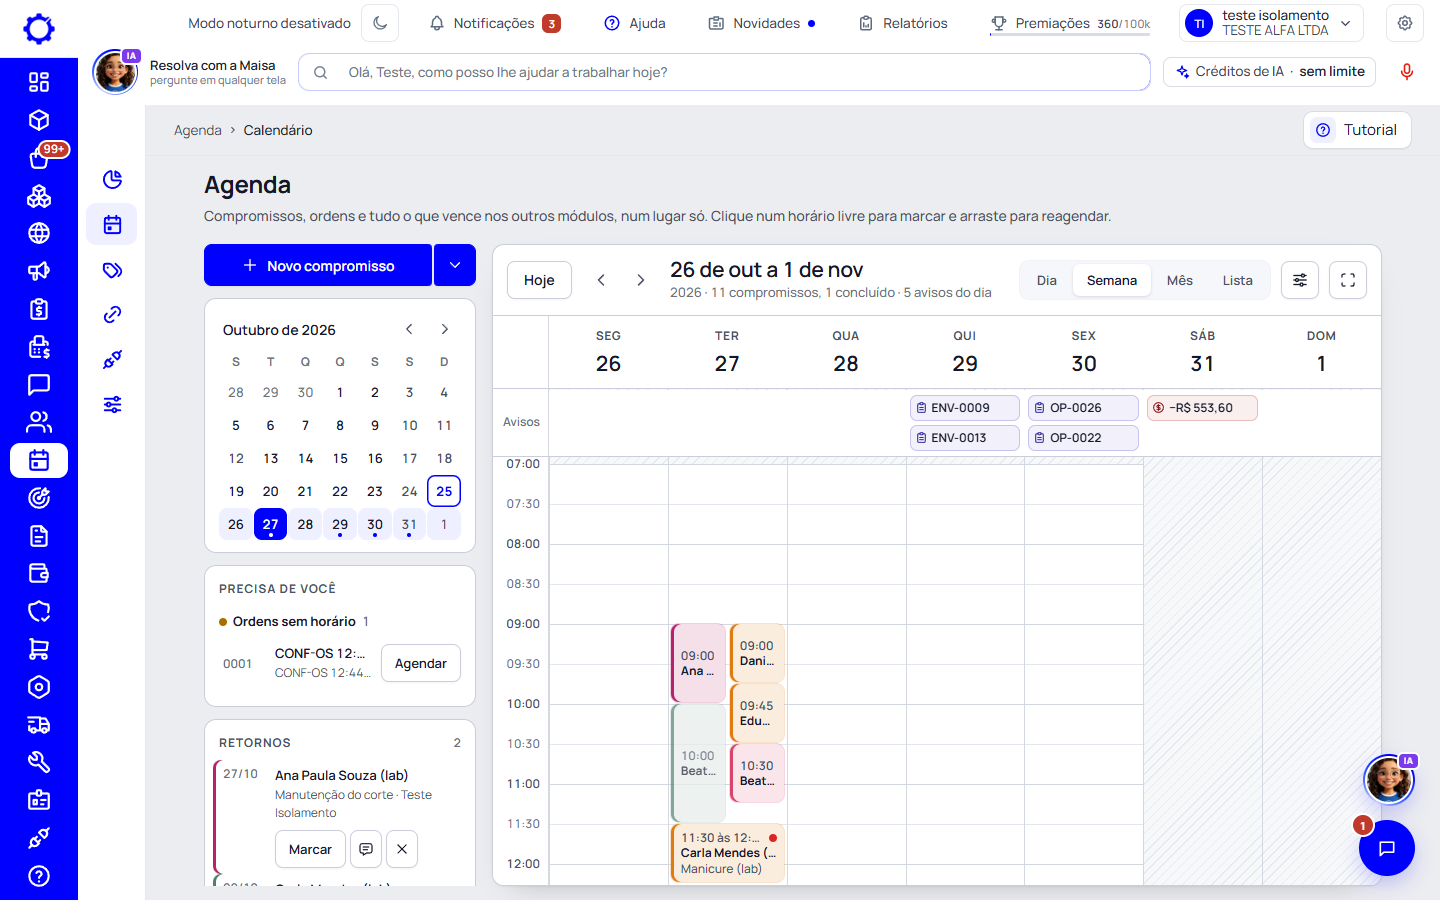The height and width of the screenshot is (900, 1440).
Task: Open the chain link icon in agenda submenu
Action: click(112, 315)
